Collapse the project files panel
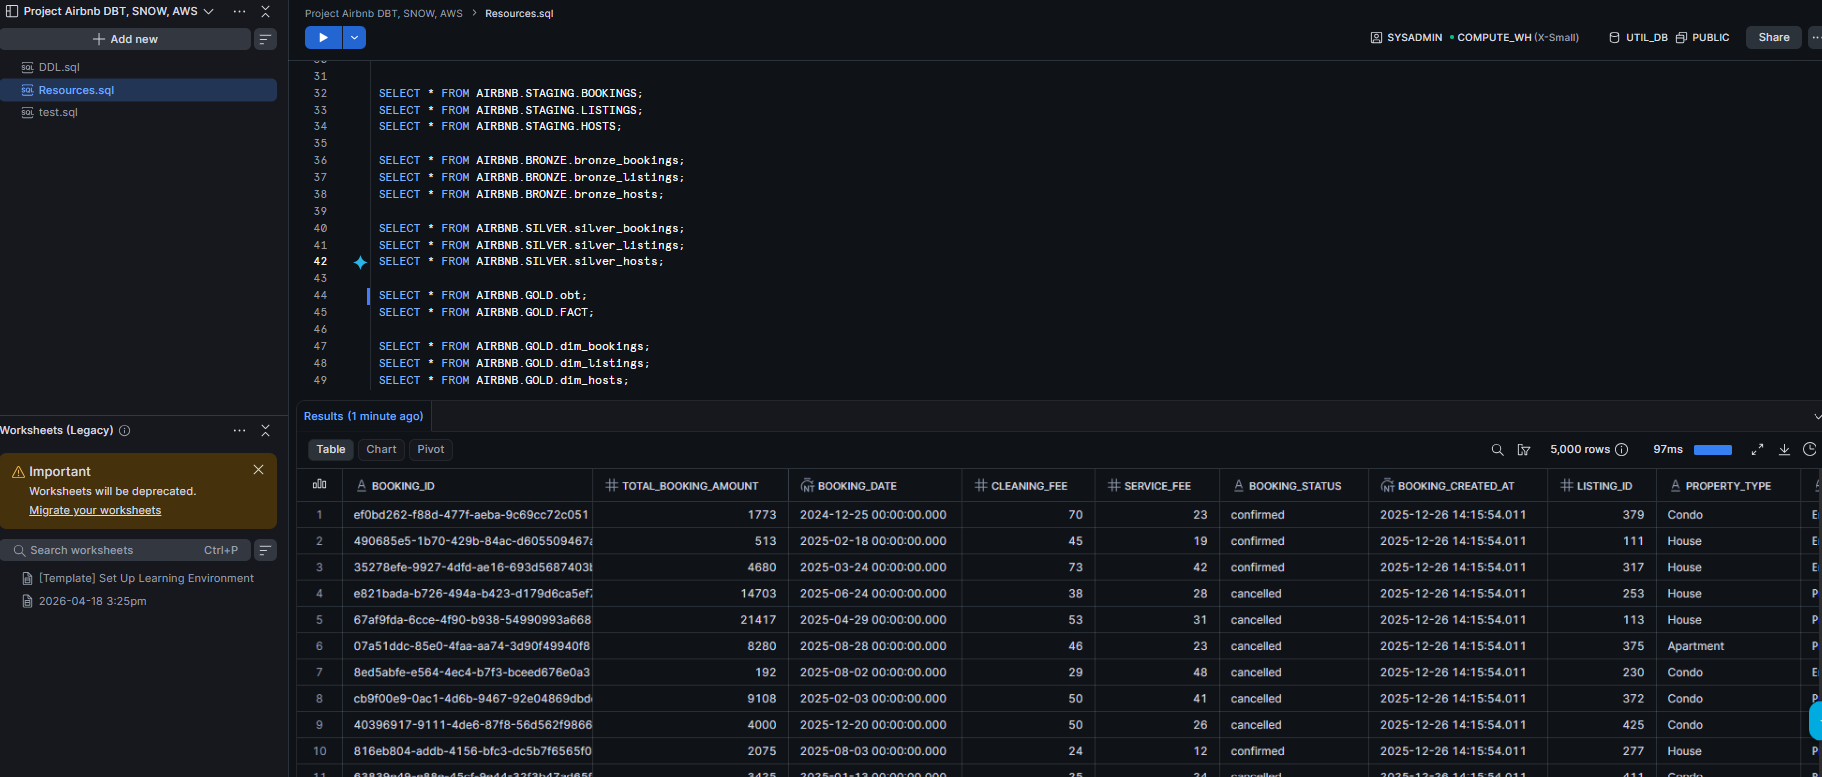1822x777 pixels. click(265, 11)
